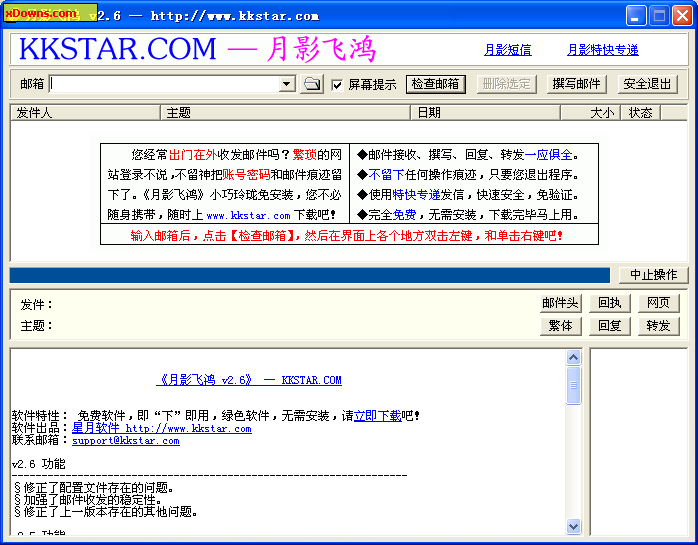Click the scrollbar down arrow in message pane

(x=573, y=526)
